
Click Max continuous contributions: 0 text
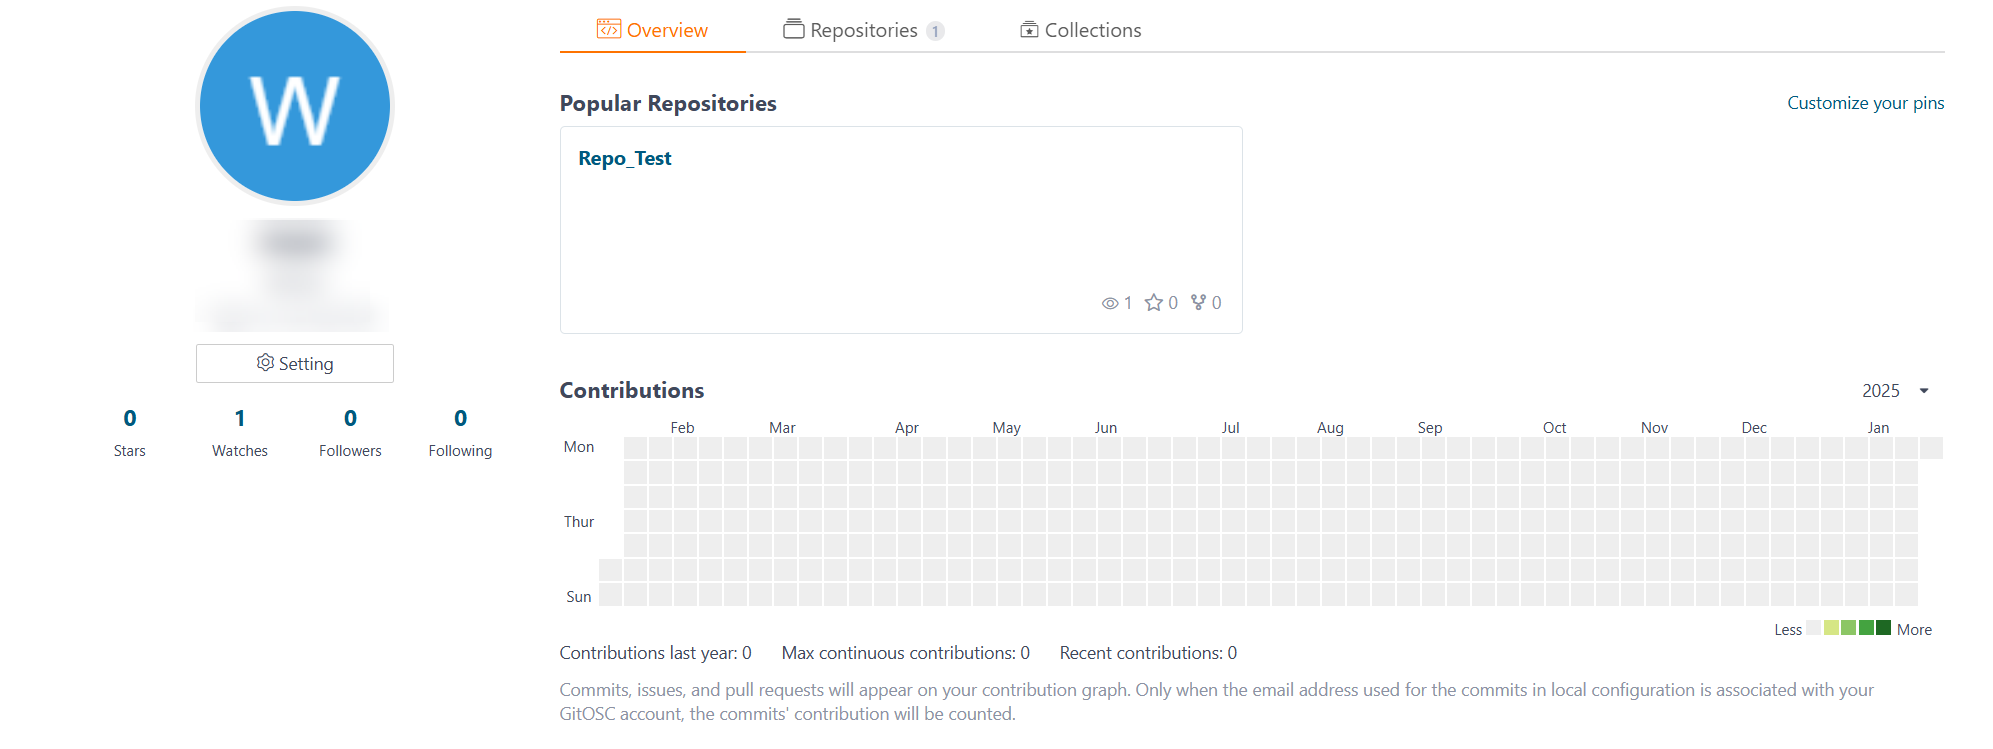906,653
